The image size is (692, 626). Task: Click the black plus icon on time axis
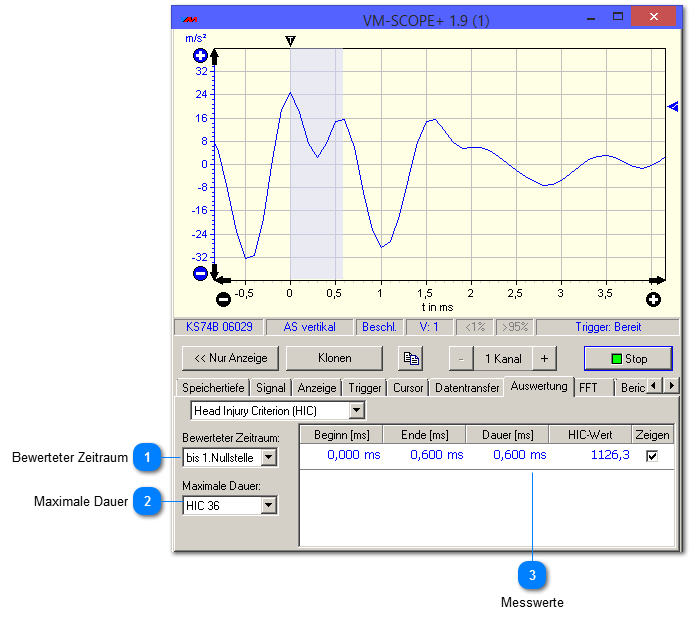[x=653, y=299]
